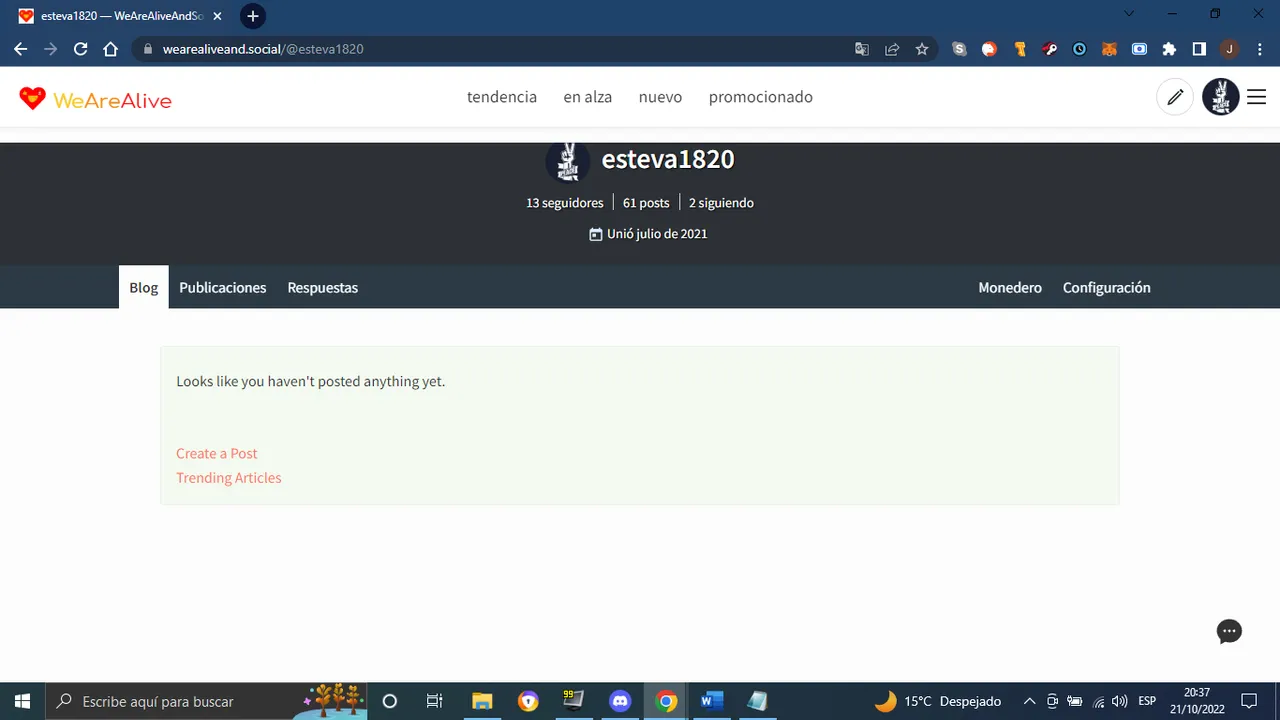Click the address bar URL
Screen dimensions: 1280x720
pyautogui.click(x=263, y=49)
